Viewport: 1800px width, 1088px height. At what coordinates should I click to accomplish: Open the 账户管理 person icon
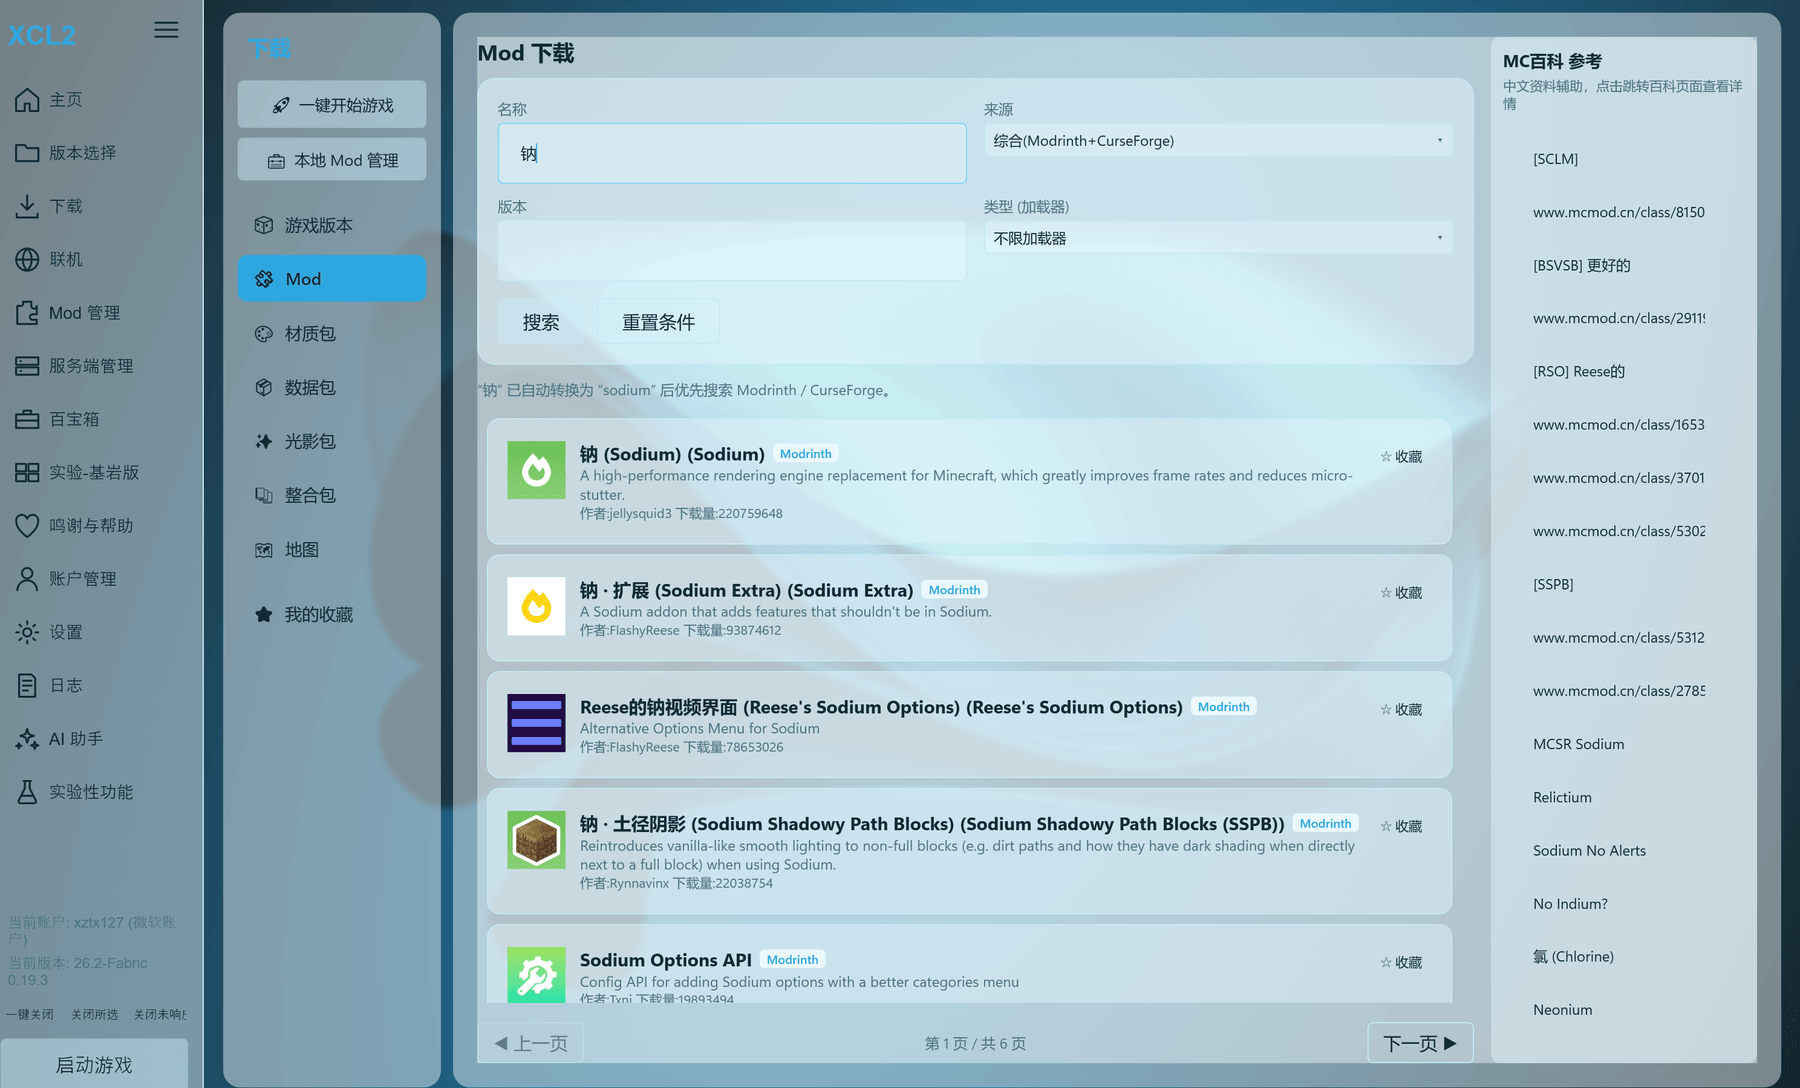pos(27,579)
